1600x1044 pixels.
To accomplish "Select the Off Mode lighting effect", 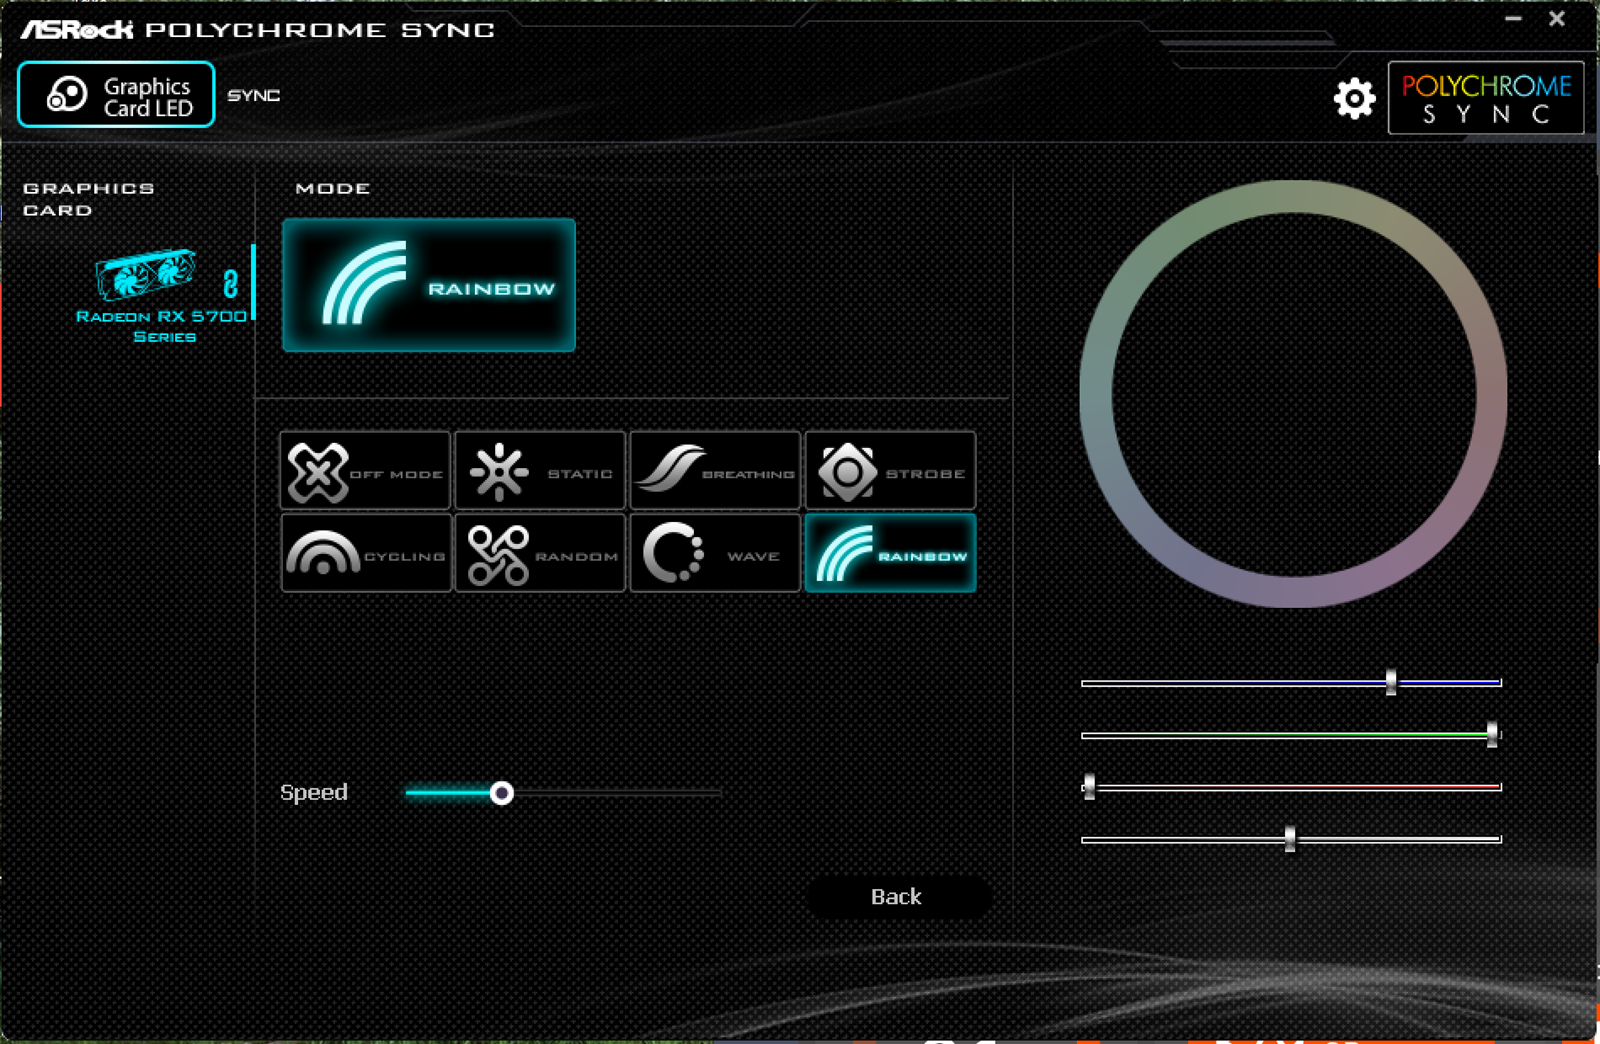I will tap(365, 471).
